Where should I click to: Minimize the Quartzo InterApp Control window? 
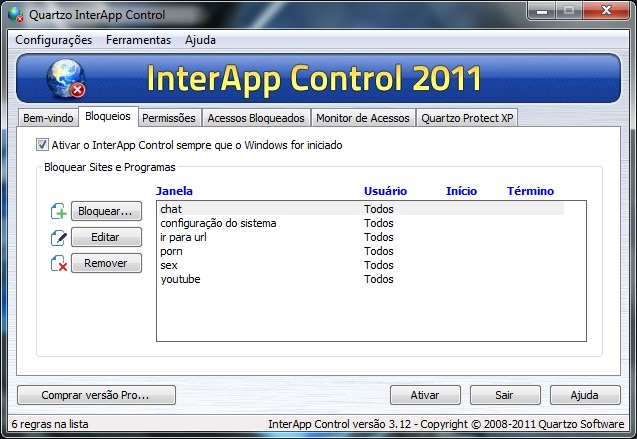pos(542,11)
